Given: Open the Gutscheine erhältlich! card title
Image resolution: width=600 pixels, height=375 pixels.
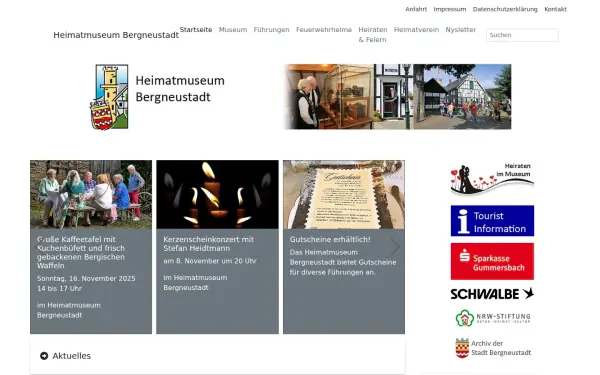Looking at the screenshot, I should (x=330, y=240).
